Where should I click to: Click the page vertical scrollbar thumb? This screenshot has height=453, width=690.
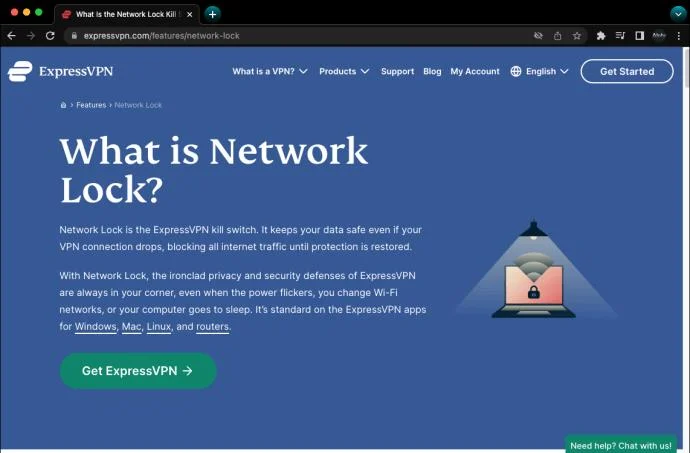pos(686,67)
